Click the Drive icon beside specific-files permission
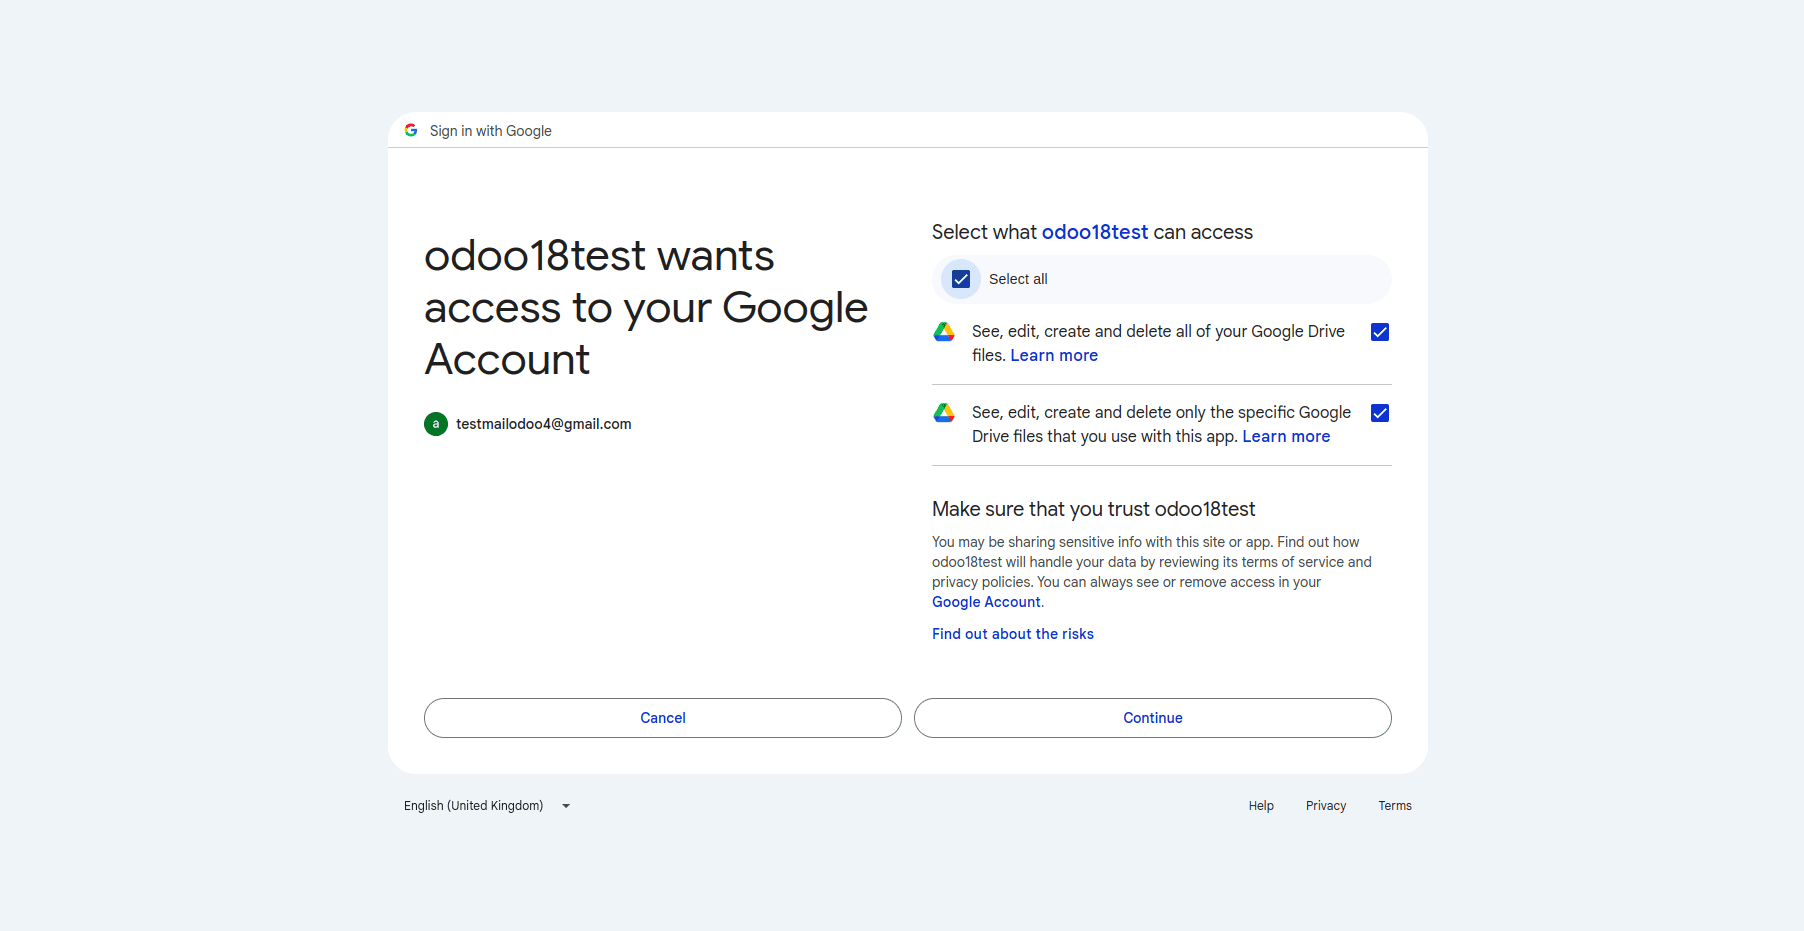This screenshot has height=931, width=1804. 944,413
